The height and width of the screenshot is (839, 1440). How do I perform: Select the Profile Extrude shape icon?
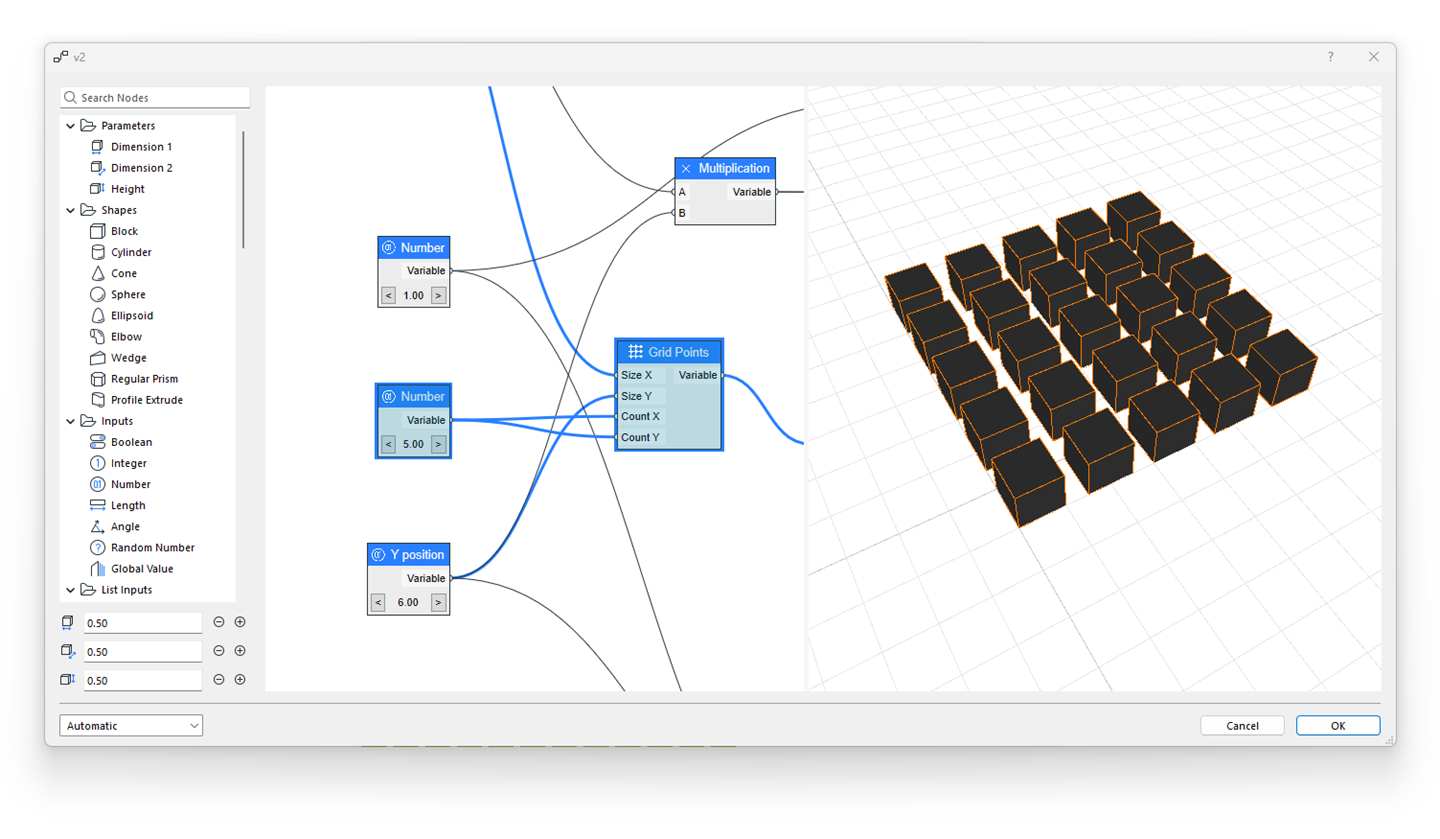point(97,400)
